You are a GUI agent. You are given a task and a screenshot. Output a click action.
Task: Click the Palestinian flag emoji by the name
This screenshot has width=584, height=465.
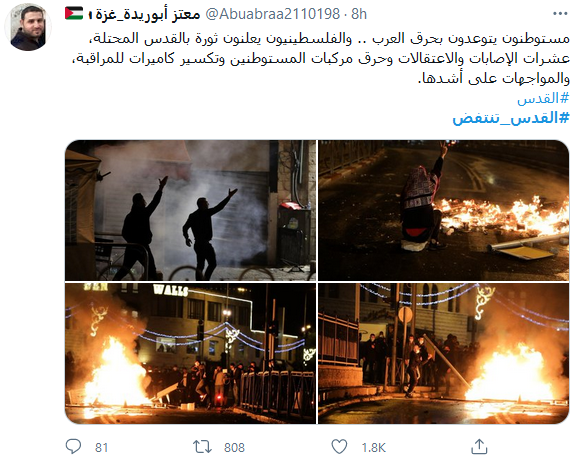74,13
